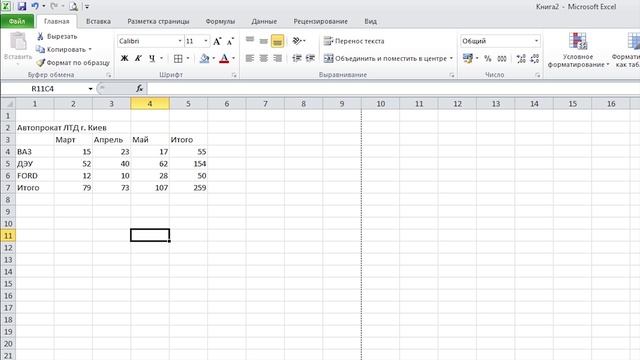Set top vertical alignment

tap(250, 41)
